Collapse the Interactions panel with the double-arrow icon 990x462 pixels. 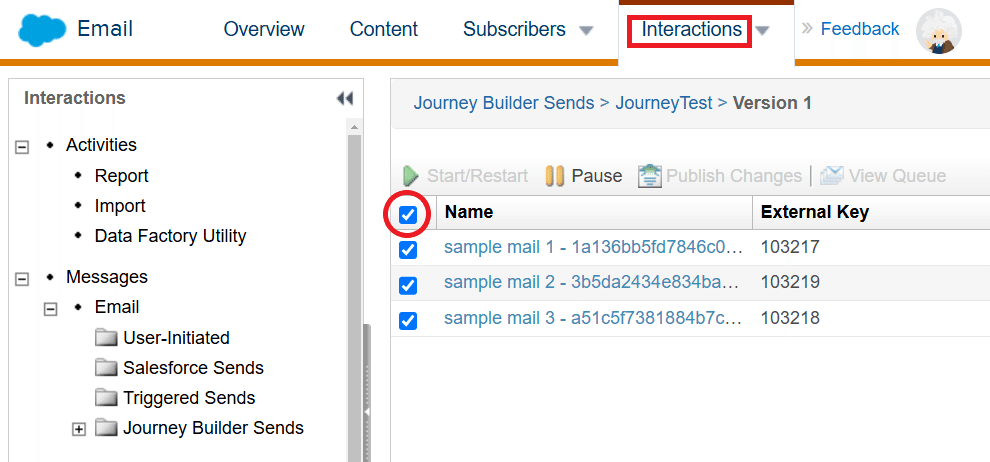[x=345, y=98]
